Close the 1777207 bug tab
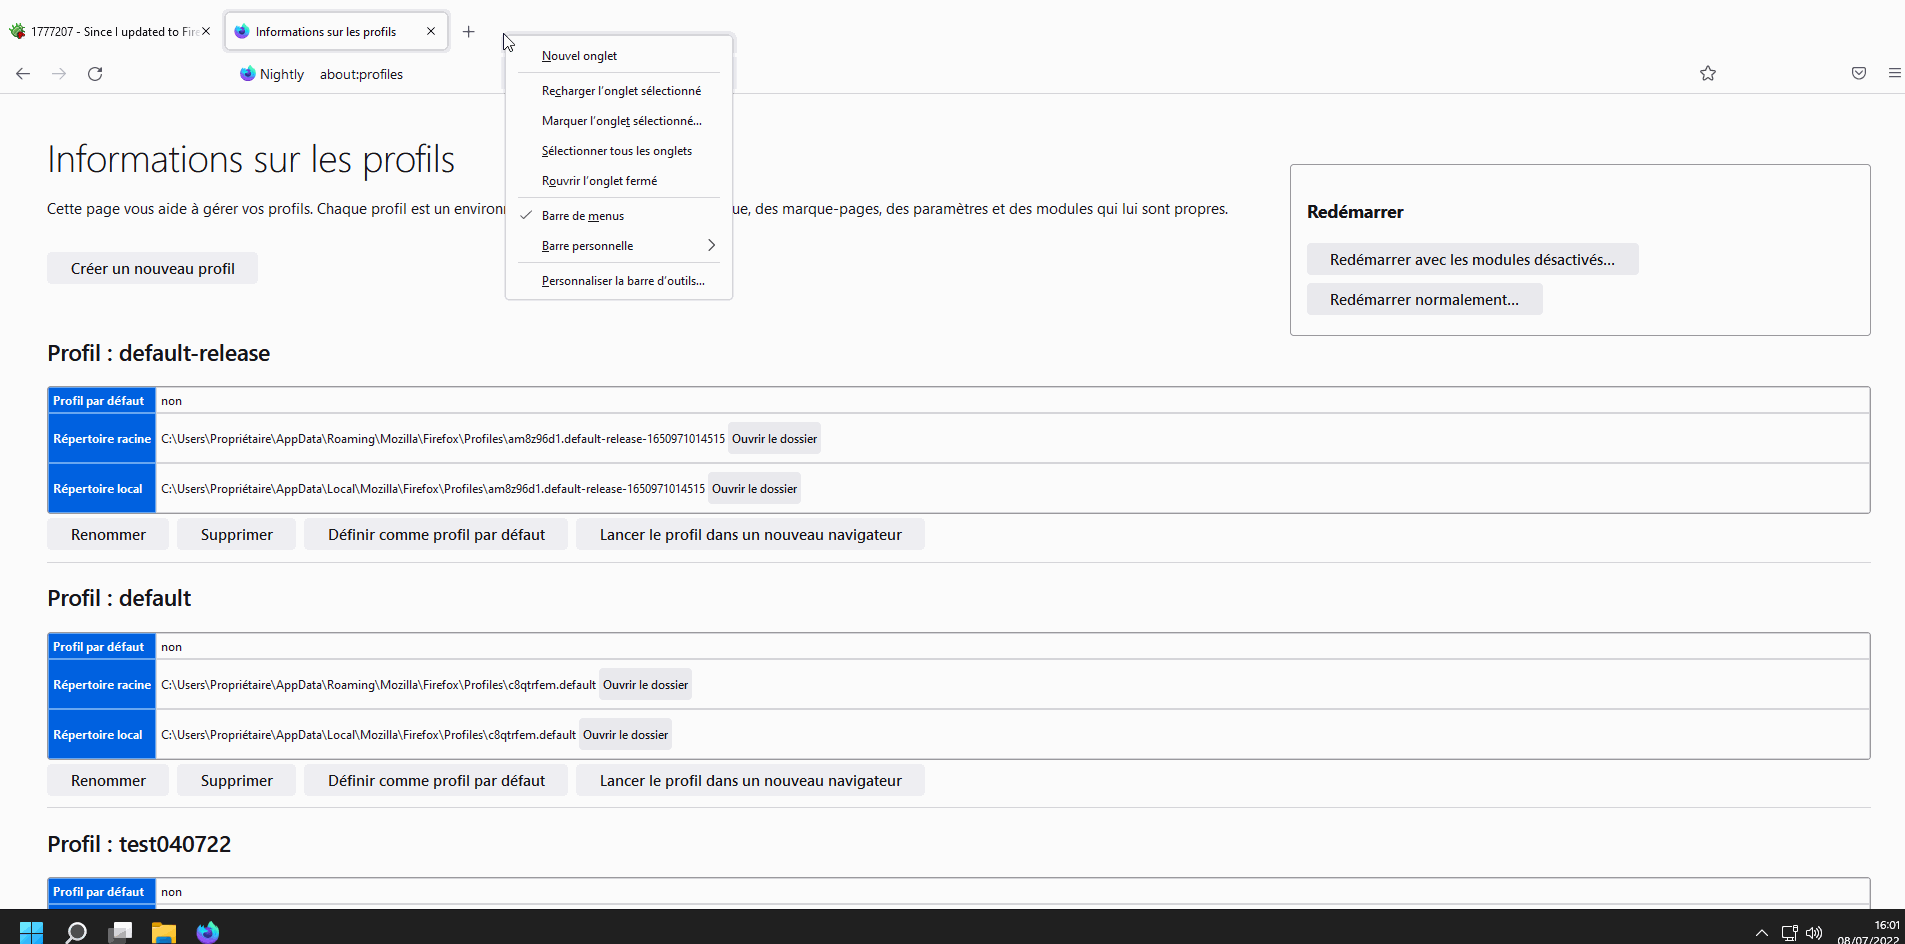The image size is (1905, 944). [206, 31]
